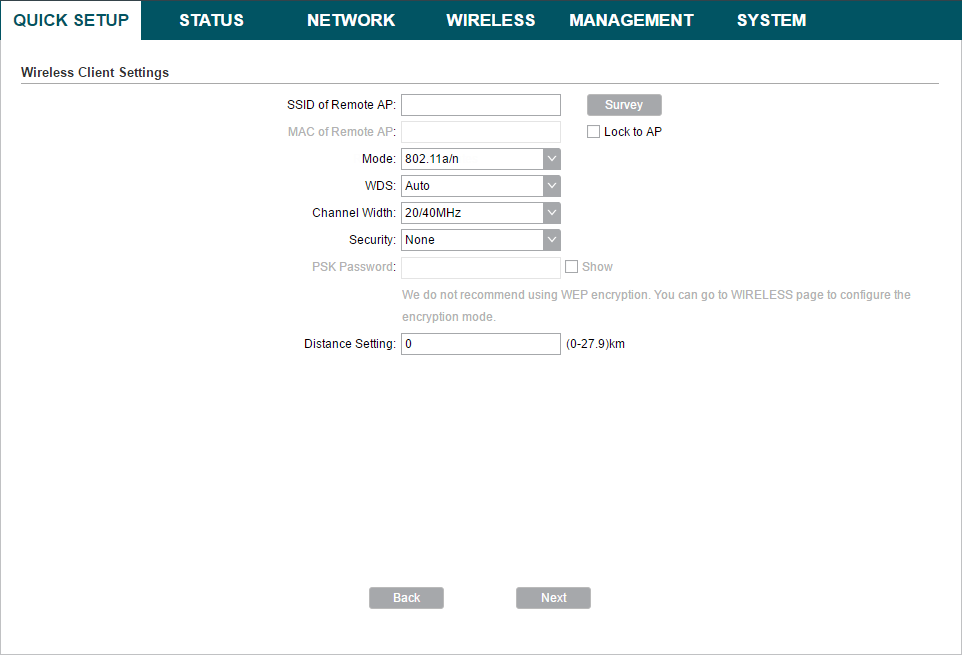Click the Security dropdown chevron icon
Viewport: 962px width, 655px height.
coord(551,239)
